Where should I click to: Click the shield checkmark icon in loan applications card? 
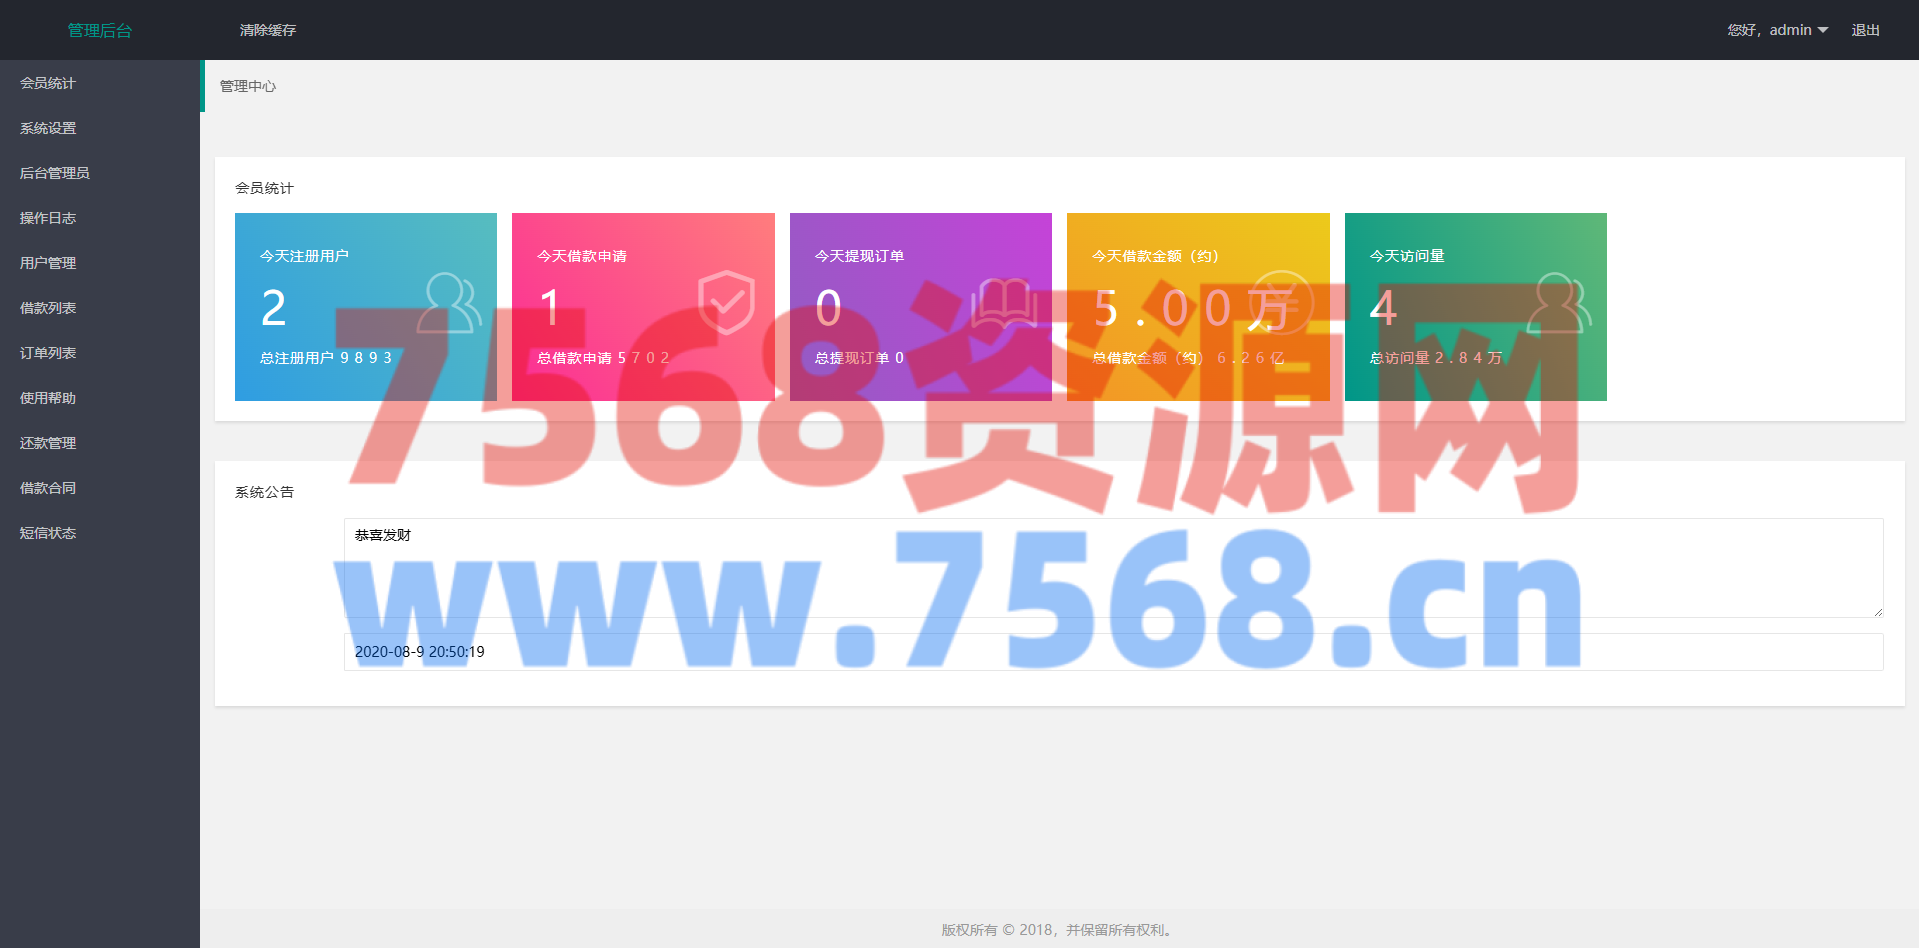(726, 302)
